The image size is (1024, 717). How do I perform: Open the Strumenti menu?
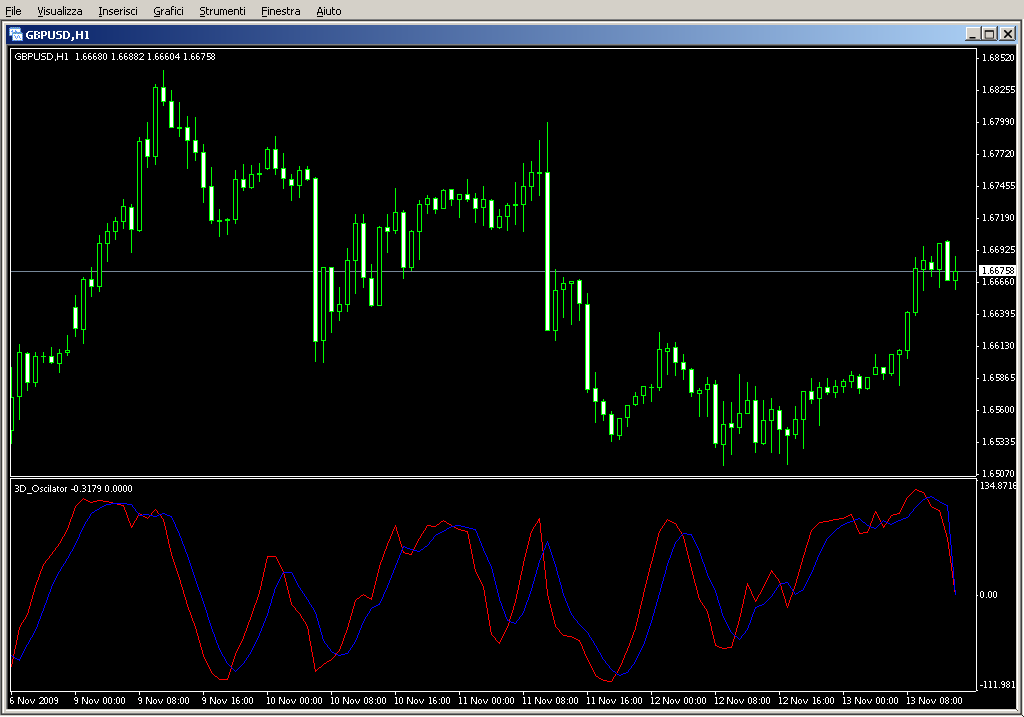point(222,11)
